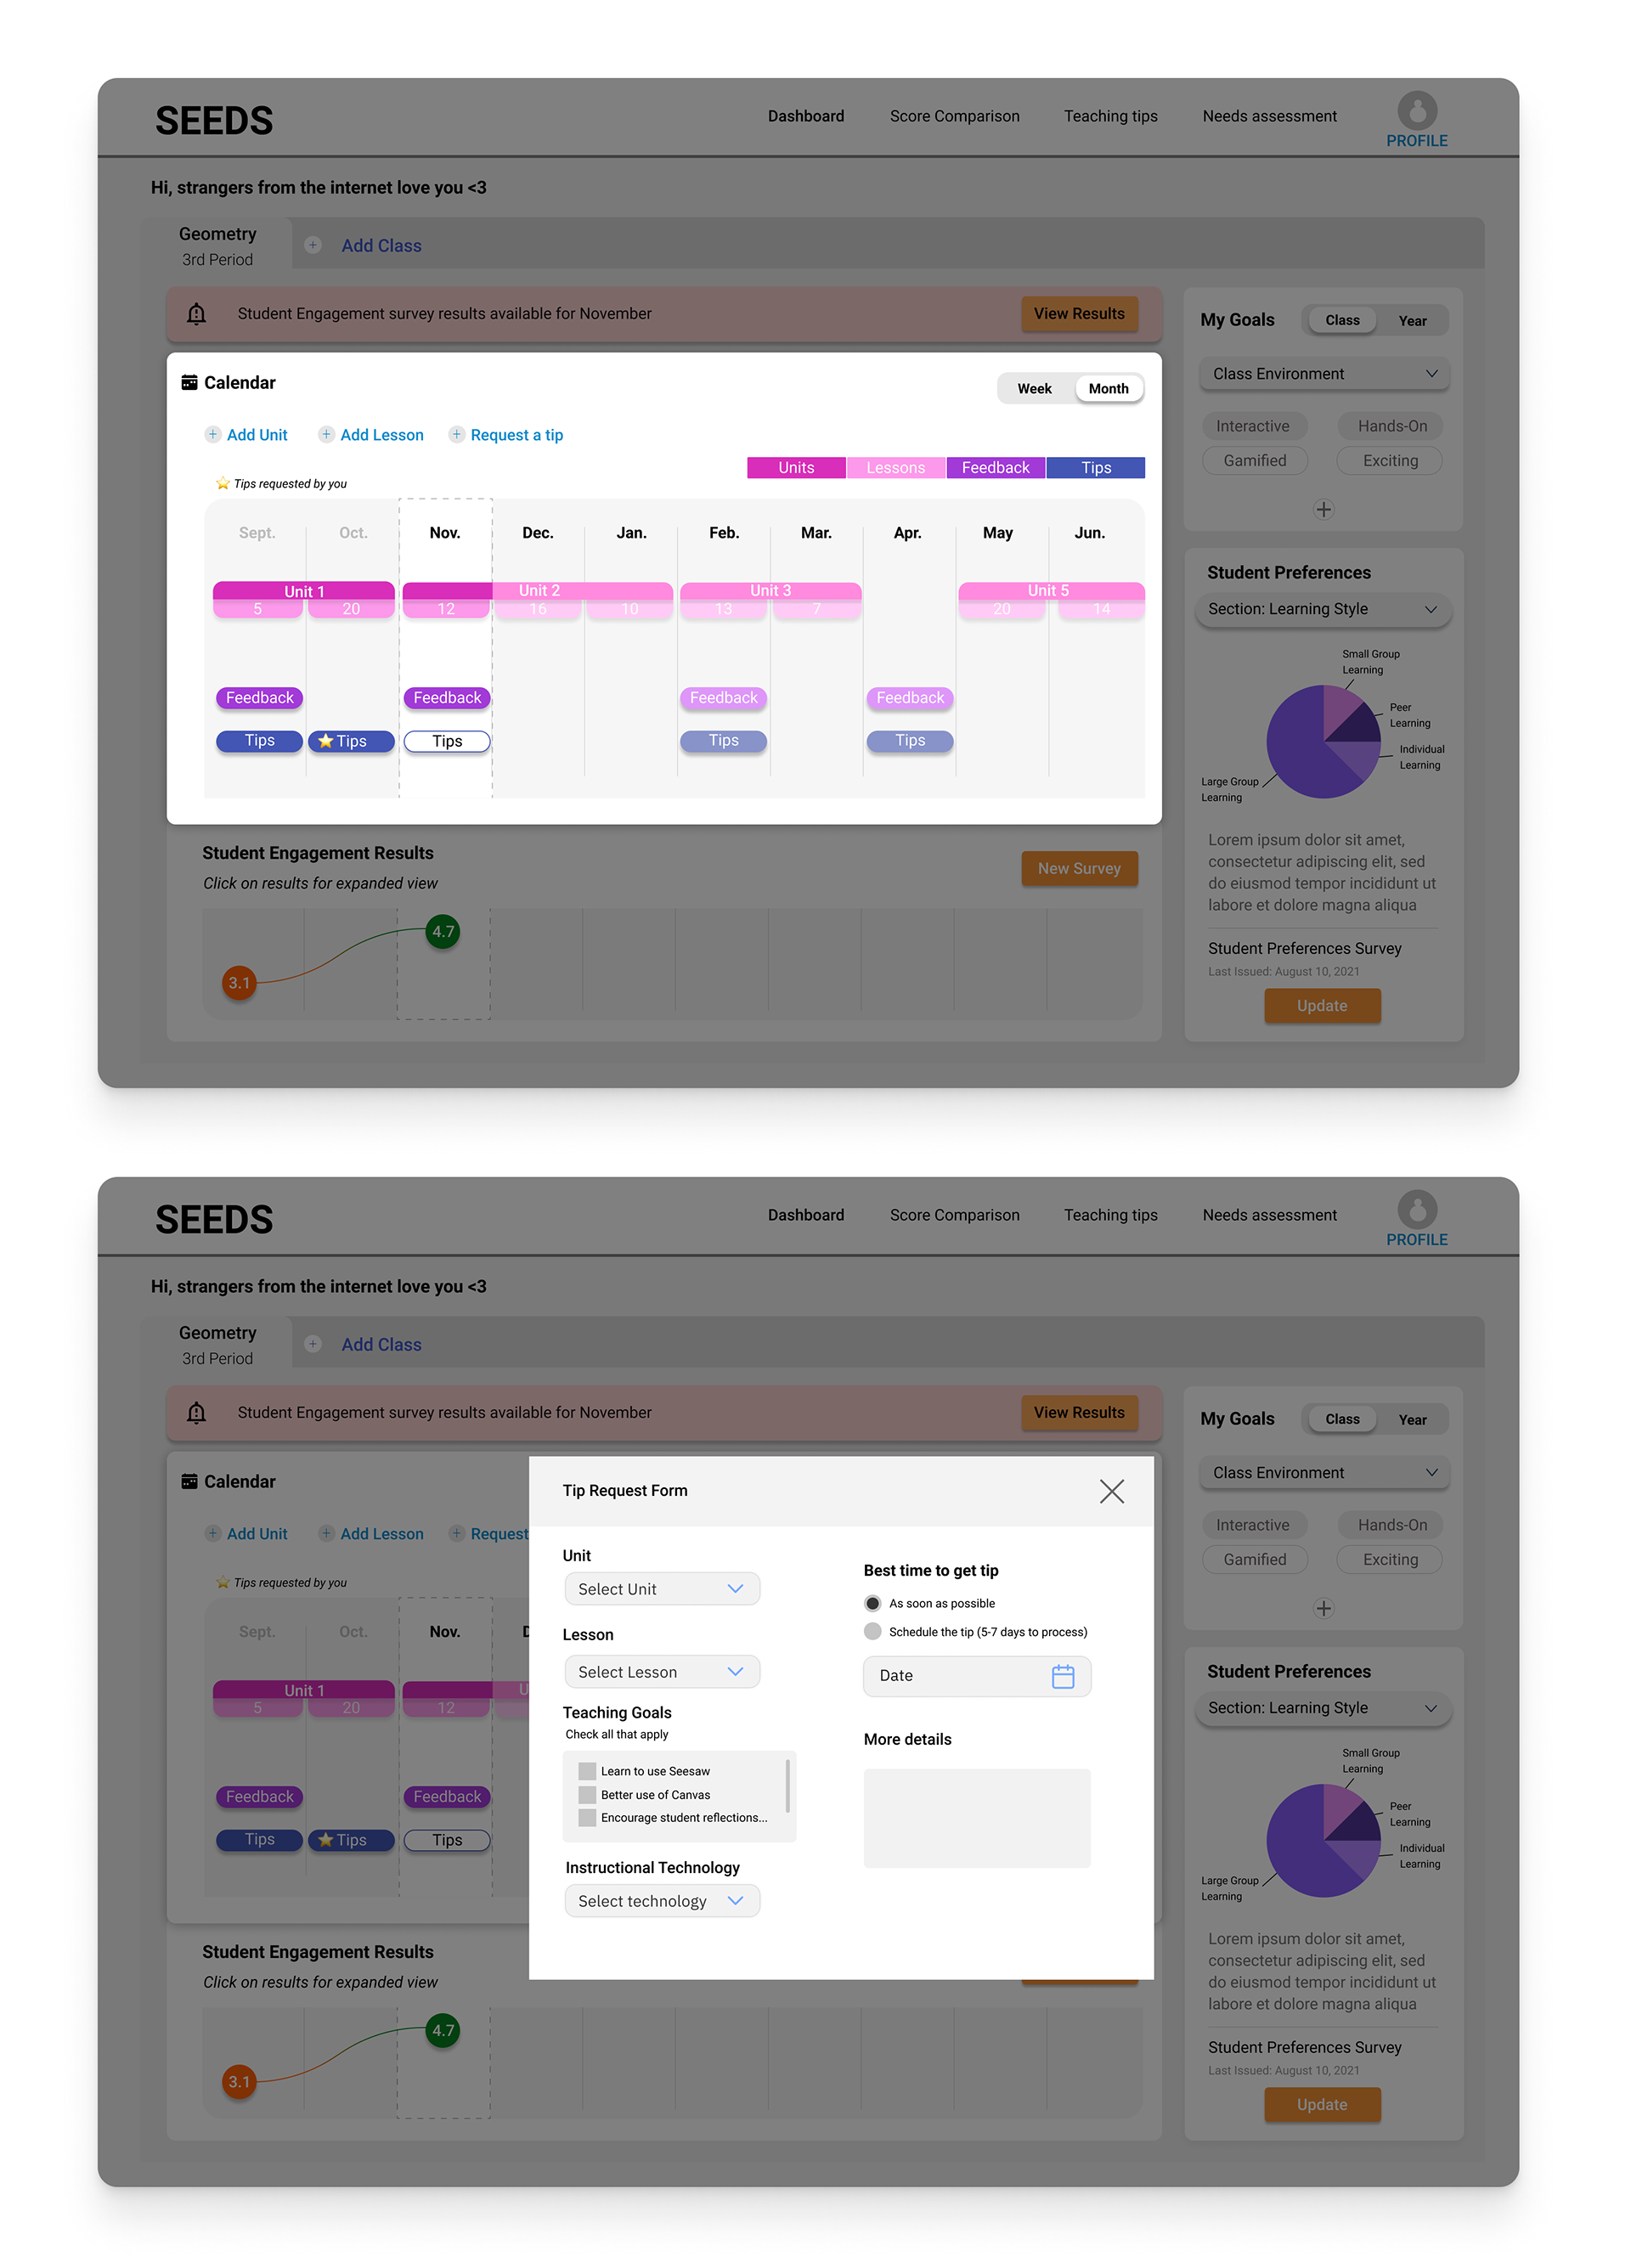Click the plus icon next to Add Lesson in the upper calendar

tap(326, 435)
